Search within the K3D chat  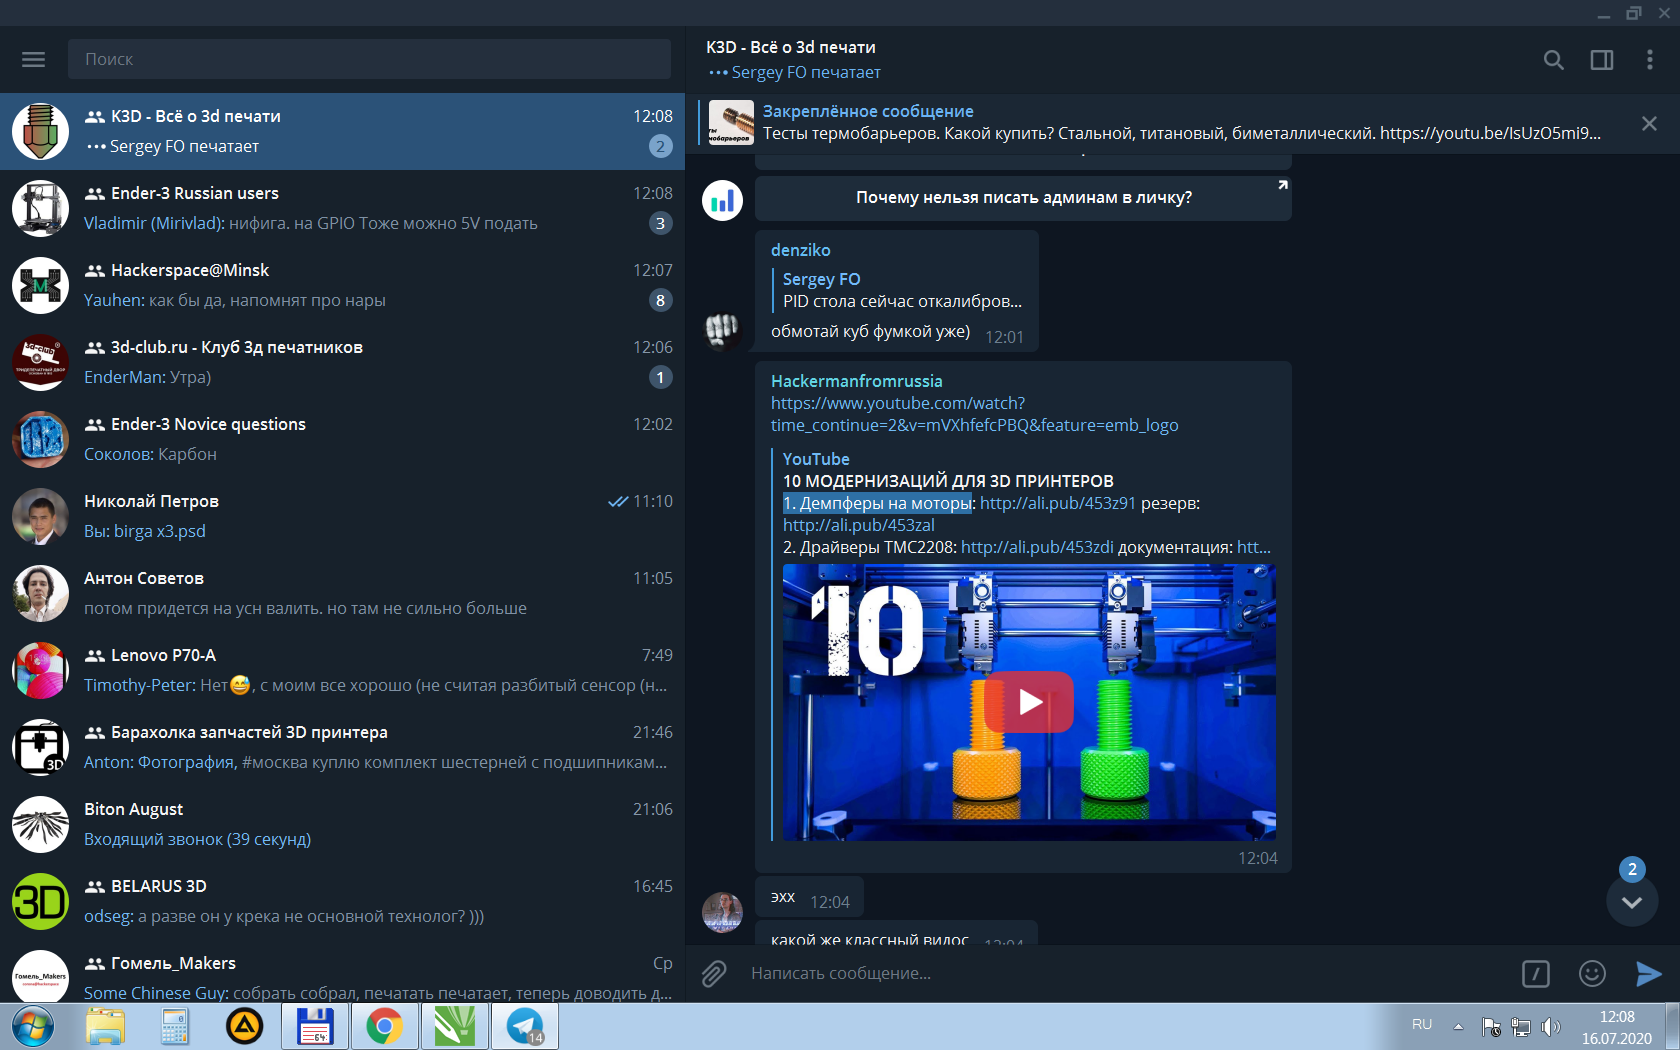click(x=1553, y=60)
